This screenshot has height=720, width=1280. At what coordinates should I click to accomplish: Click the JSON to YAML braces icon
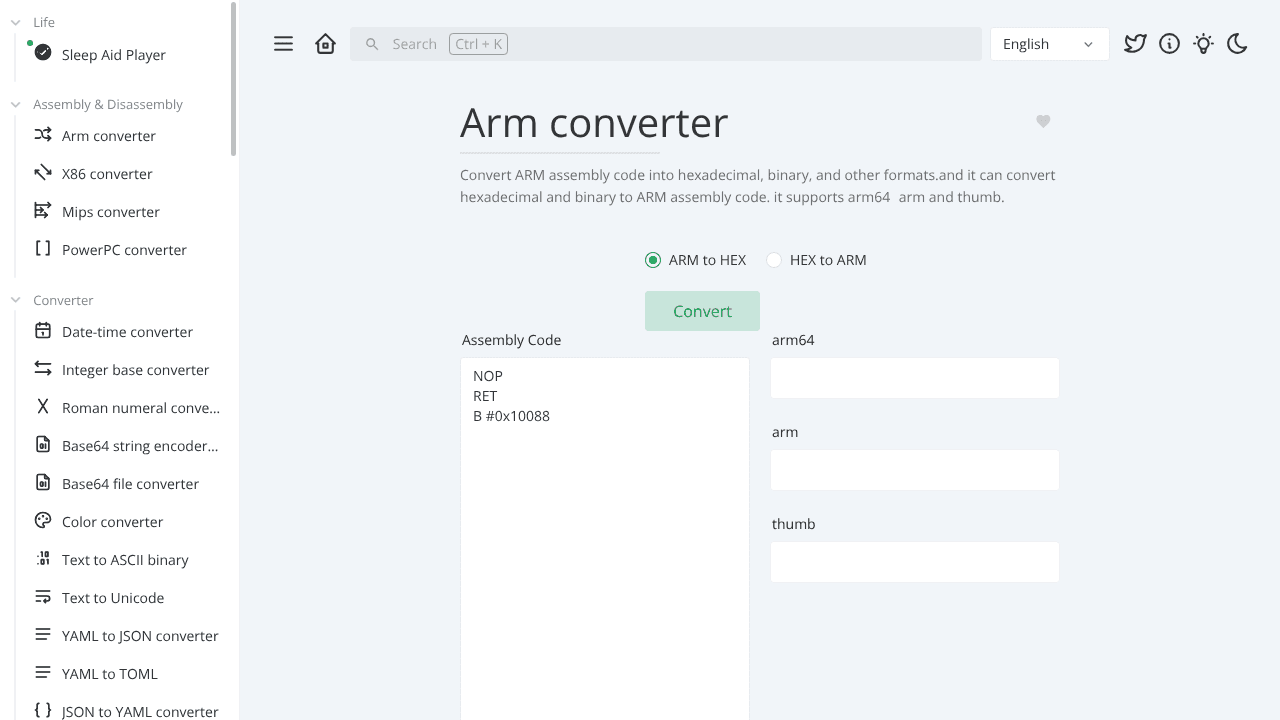tap(43, 710)
